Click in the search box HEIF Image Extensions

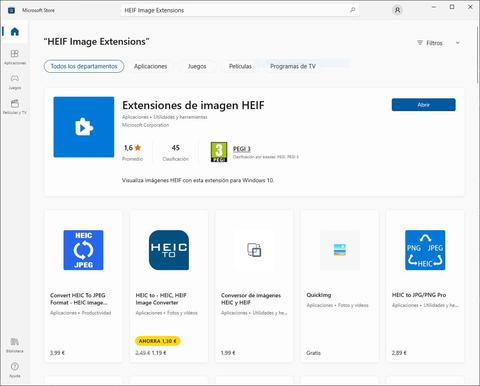pyautogui.click(x=239, y=10)
